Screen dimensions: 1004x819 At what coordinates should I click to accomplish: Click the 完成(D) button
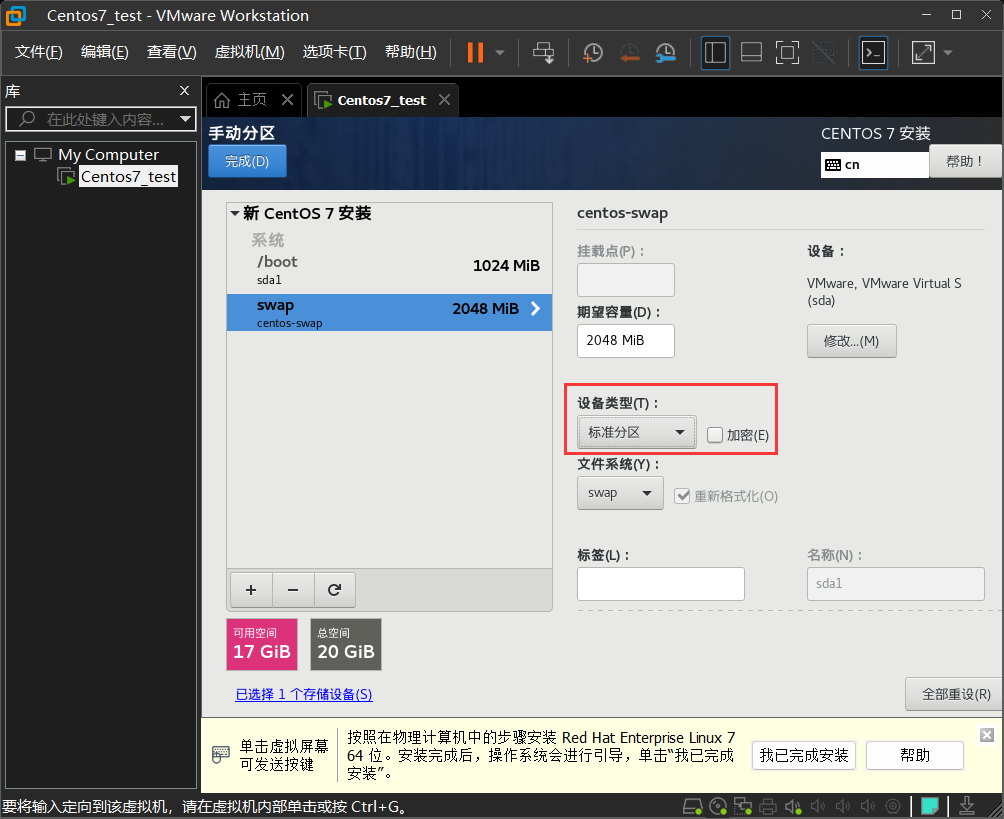(x=247, y=161)
